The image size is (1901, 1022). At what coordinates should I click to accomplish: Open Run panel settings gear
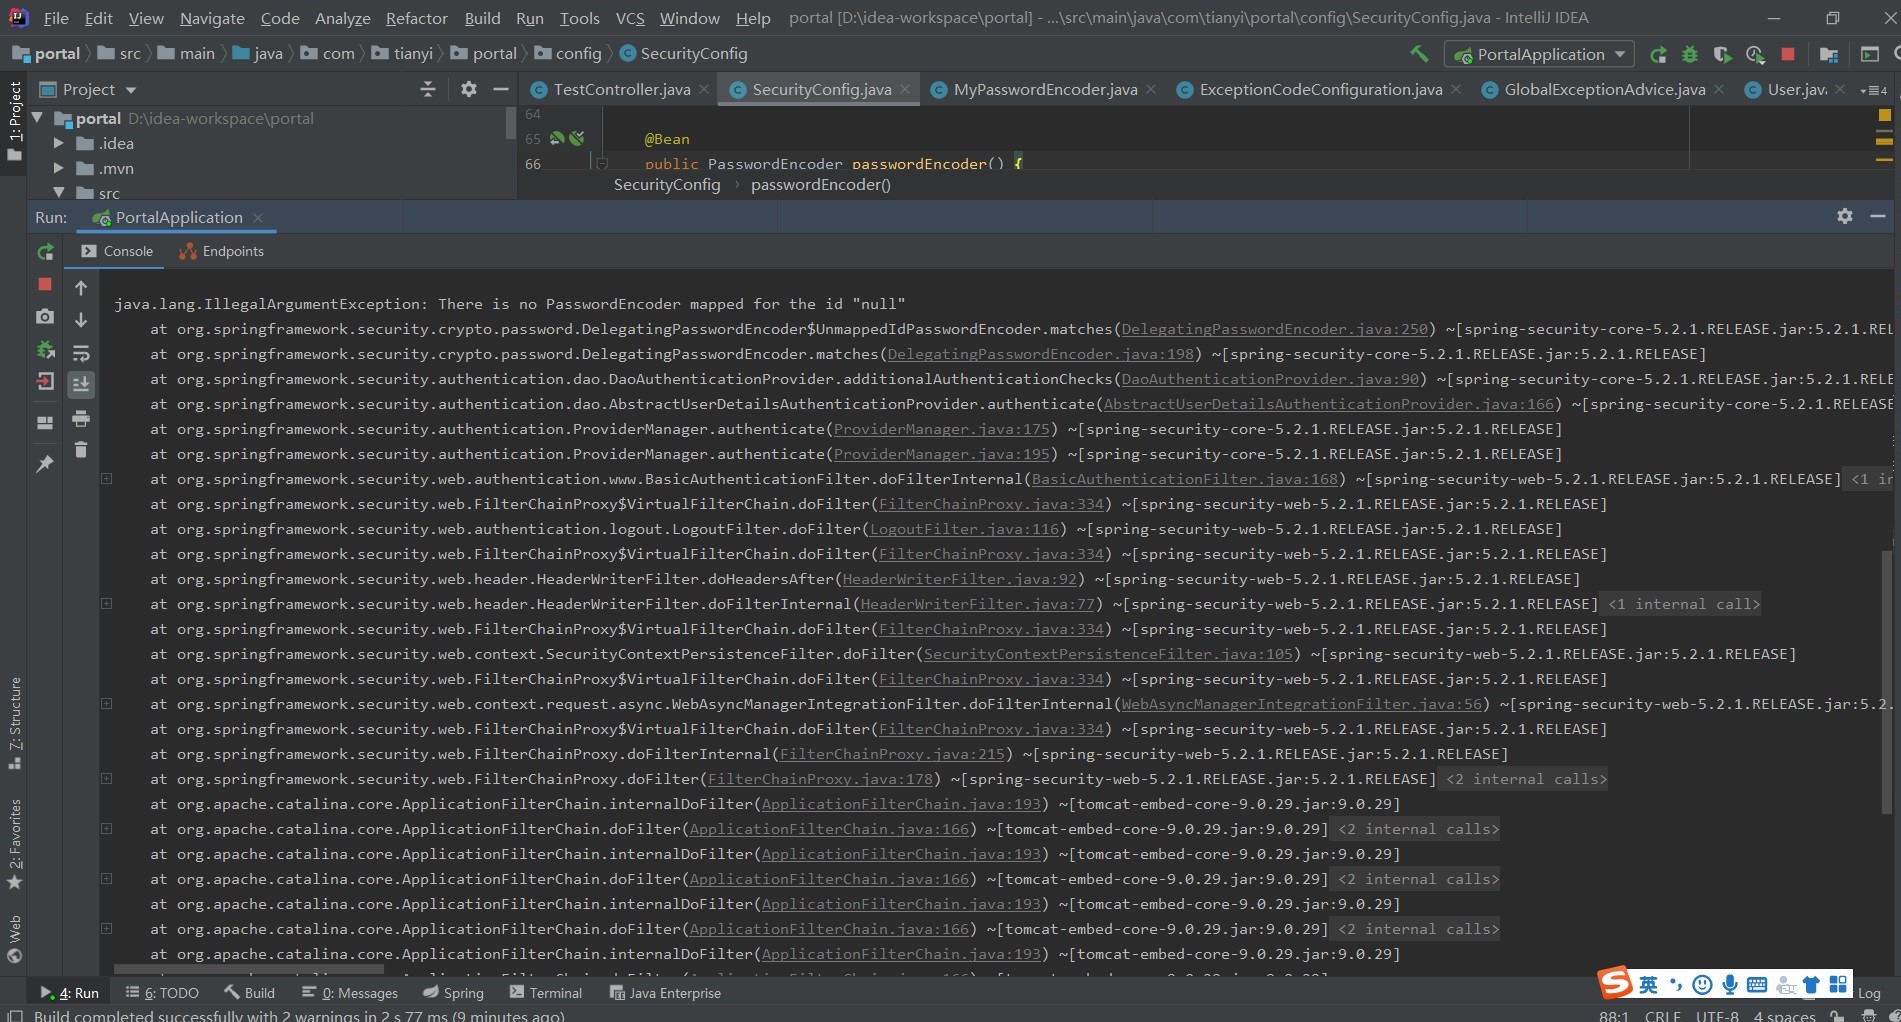point(1845,216)
